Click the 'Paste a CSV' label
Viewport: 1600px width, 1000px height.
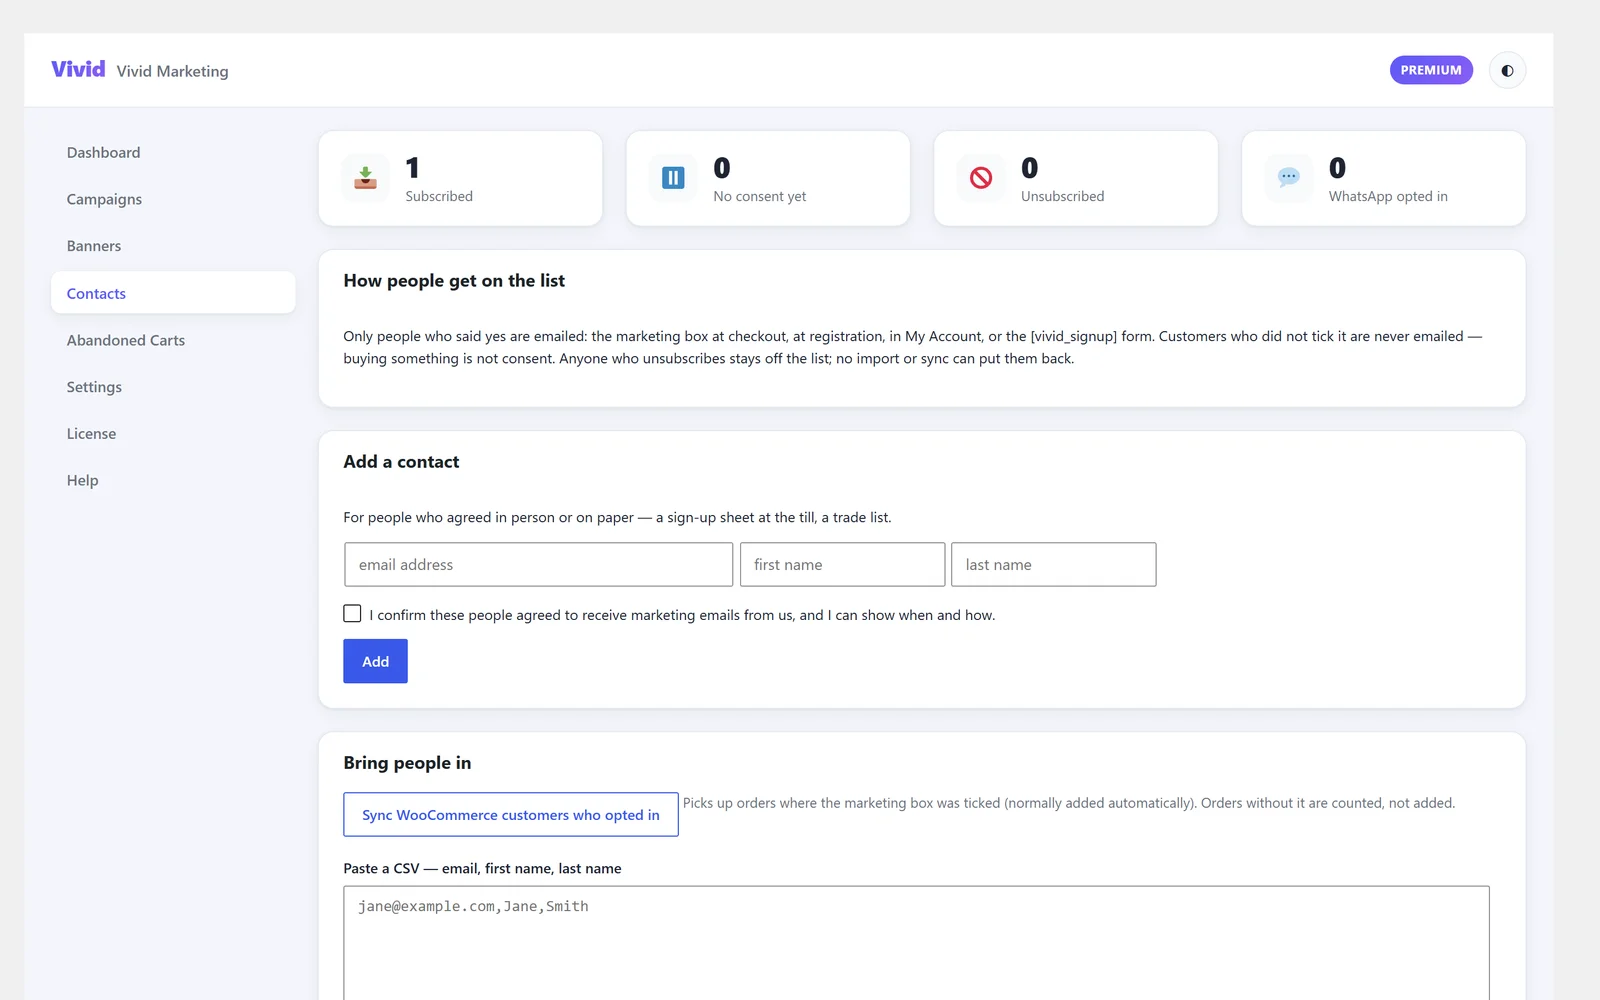[482, 868]
